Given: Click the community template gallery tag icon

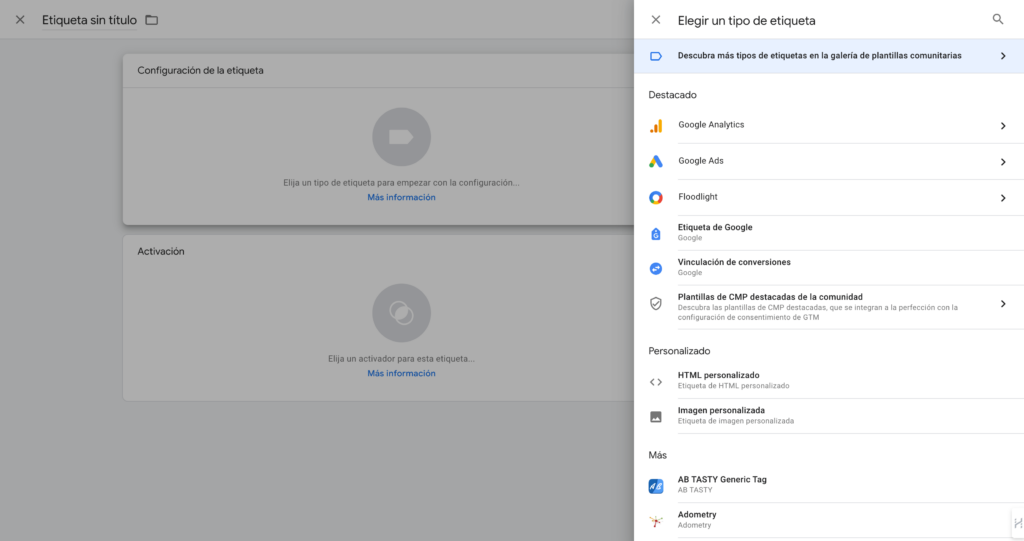Looking at the screenshot, I should pyautogui.click(x=656, y=56).
